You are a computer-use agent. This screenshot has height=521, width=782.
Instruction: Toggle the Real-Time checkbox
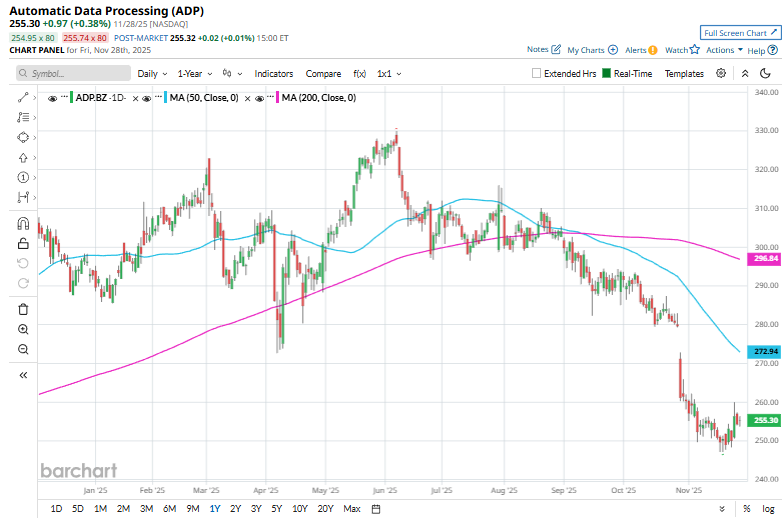[x=606, y=73]
